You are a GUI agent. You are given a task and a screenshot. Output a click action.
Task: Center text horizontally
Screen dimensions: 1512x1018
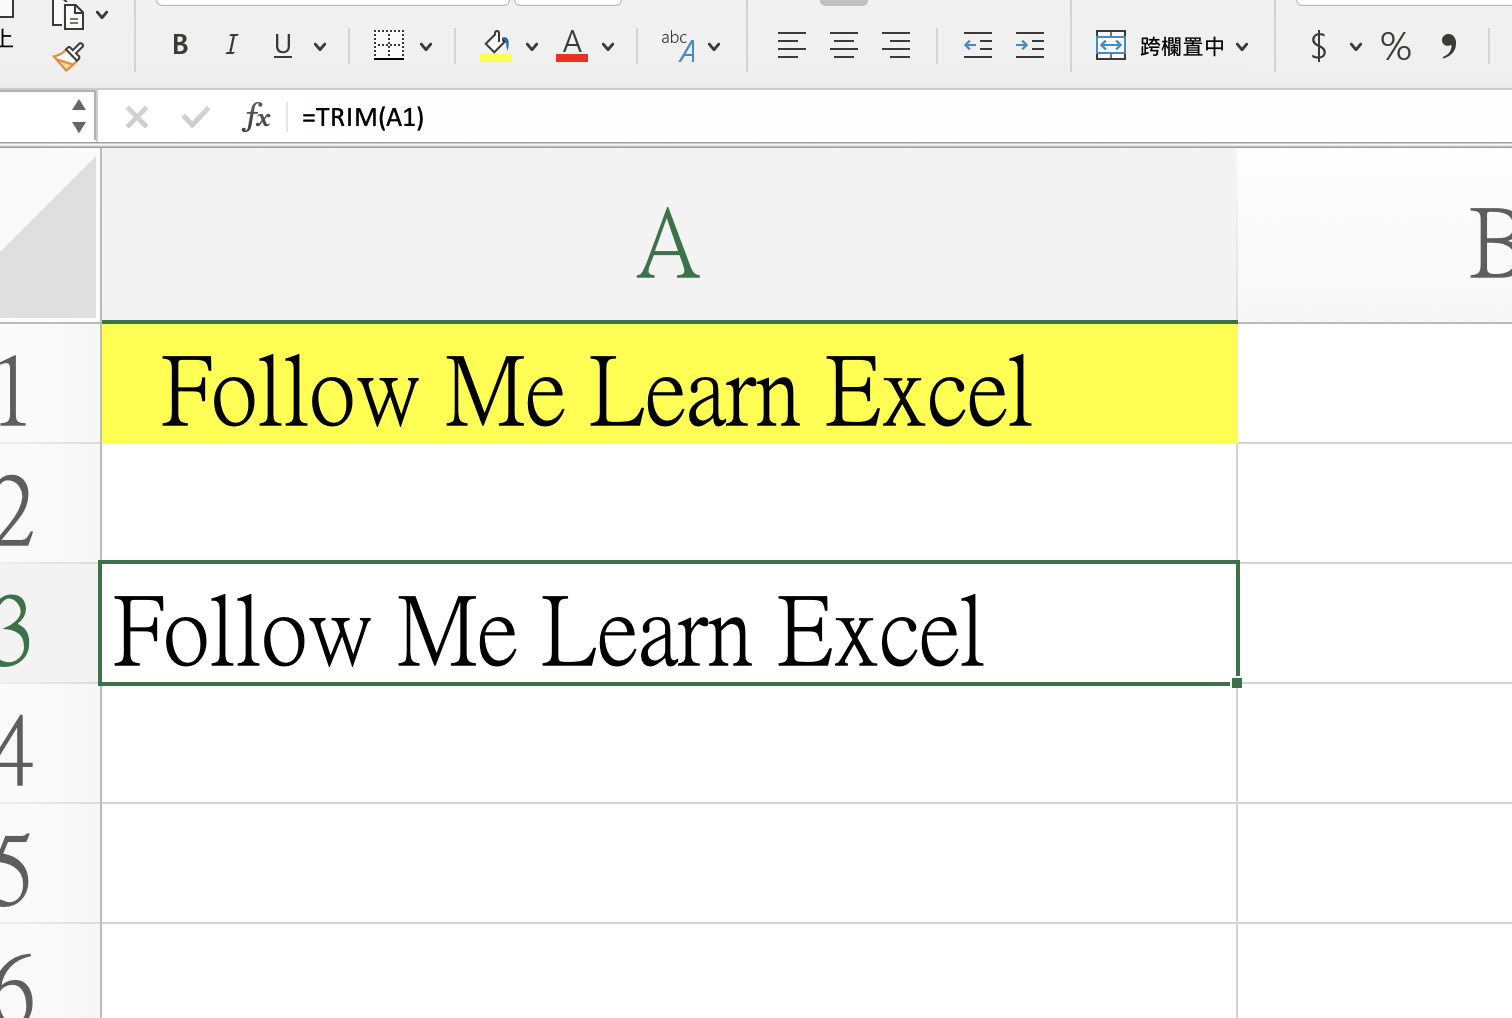click(844, 45)
